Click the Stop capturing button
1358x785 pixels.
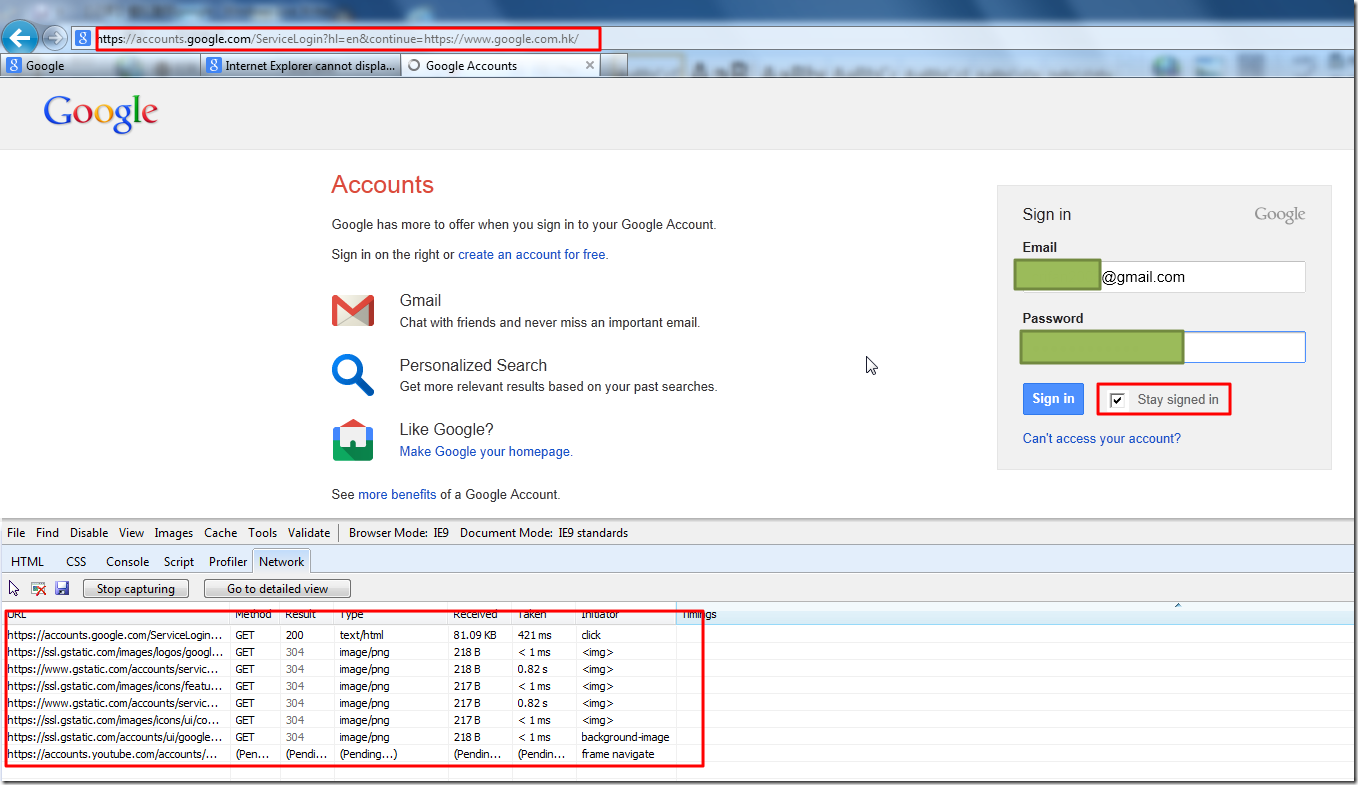click(x=136, y=589)
